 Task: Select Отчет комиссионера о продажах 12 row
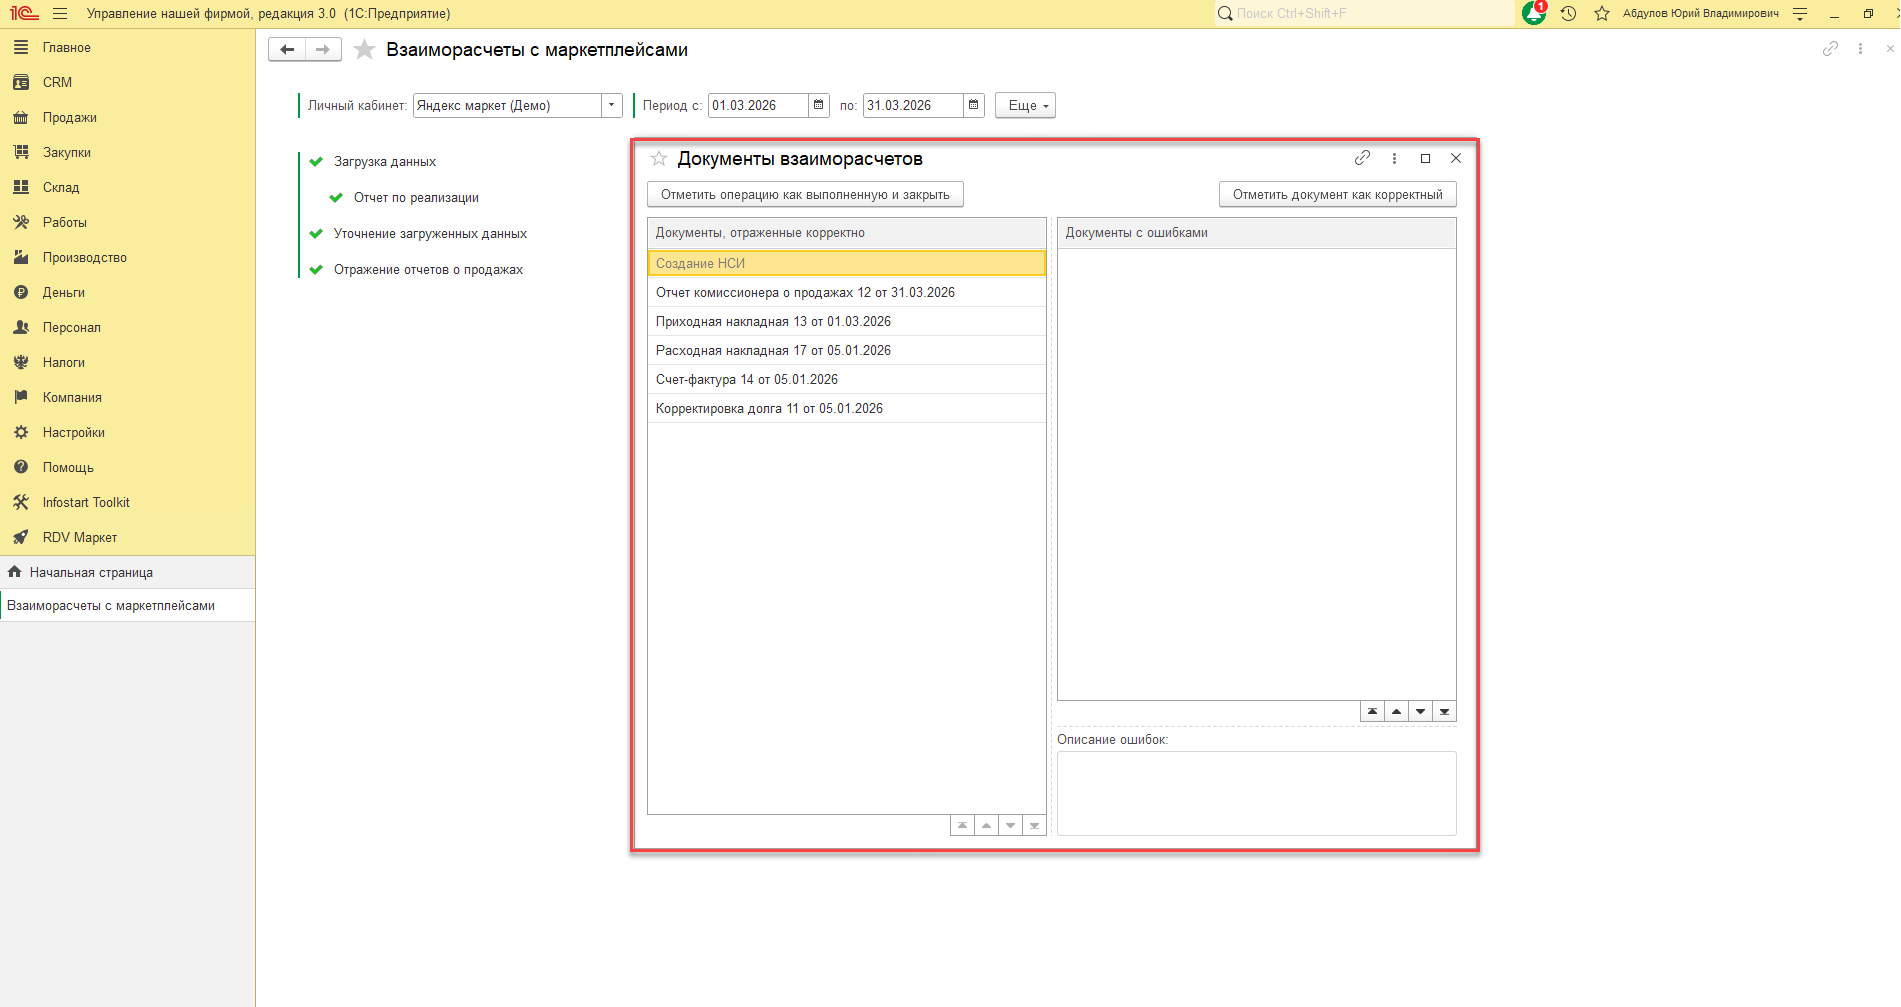point(805,292)
